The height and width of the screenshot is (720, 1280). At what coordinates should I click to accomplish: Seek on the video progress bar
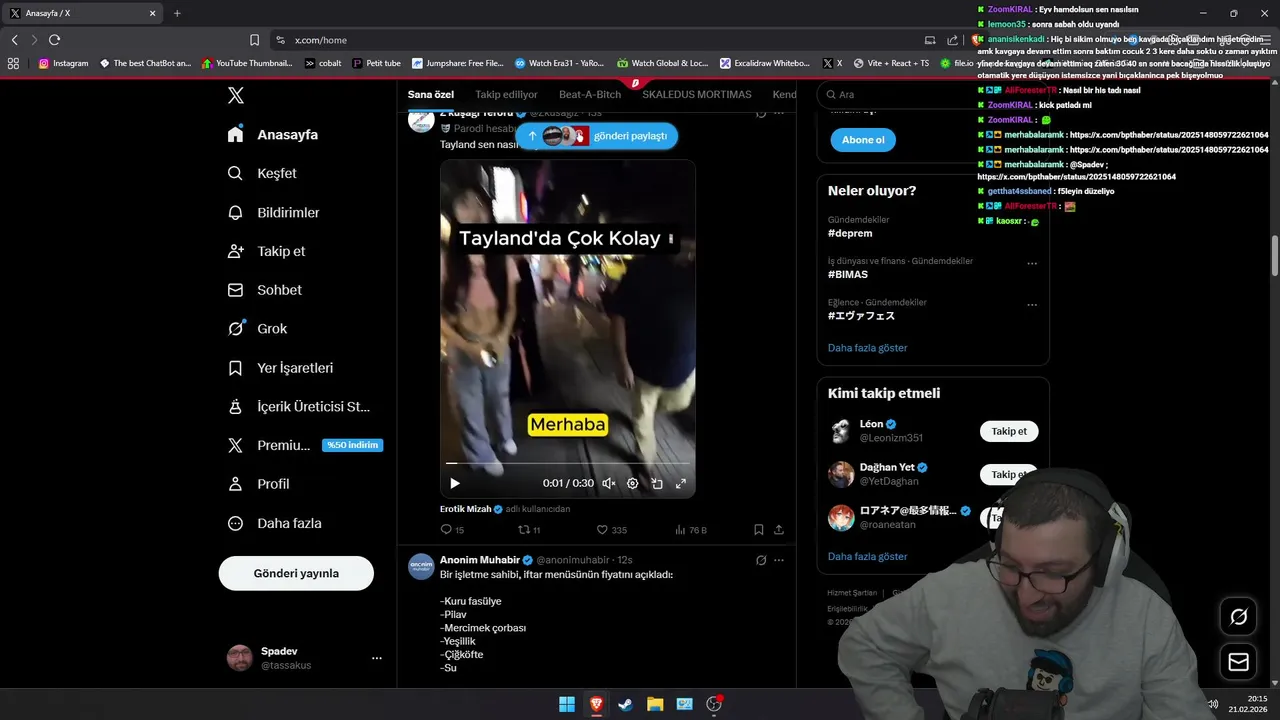(568, 463)
